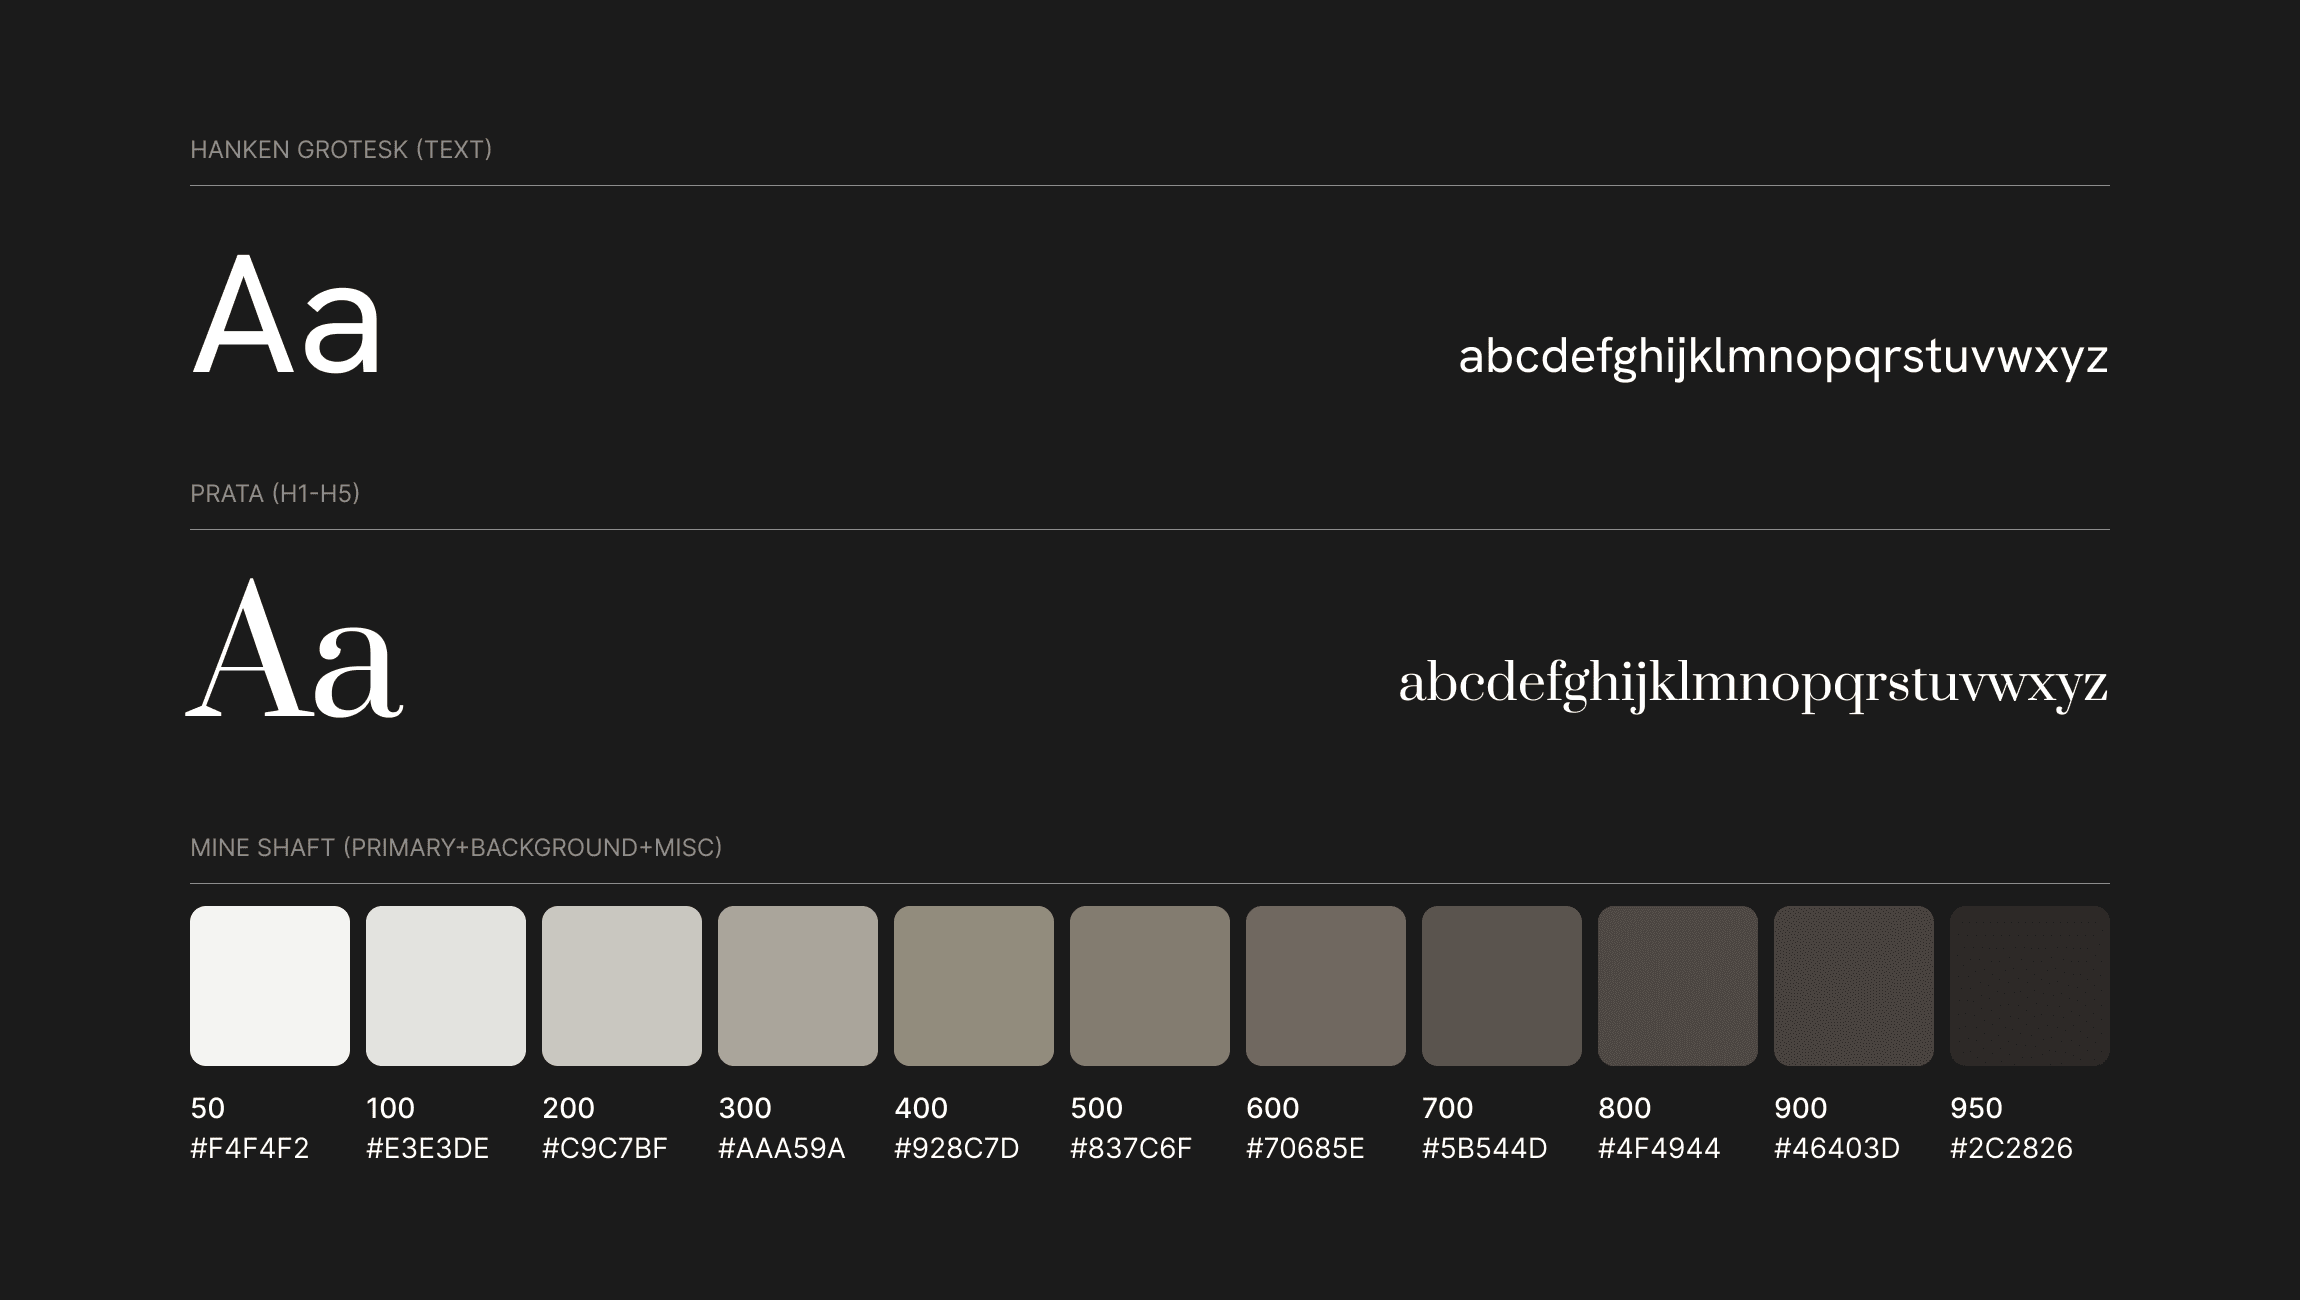Click the #F4F4F2 hex code text
2300x1300 pixels.
pyautogui.click(x=250, y=1148)
